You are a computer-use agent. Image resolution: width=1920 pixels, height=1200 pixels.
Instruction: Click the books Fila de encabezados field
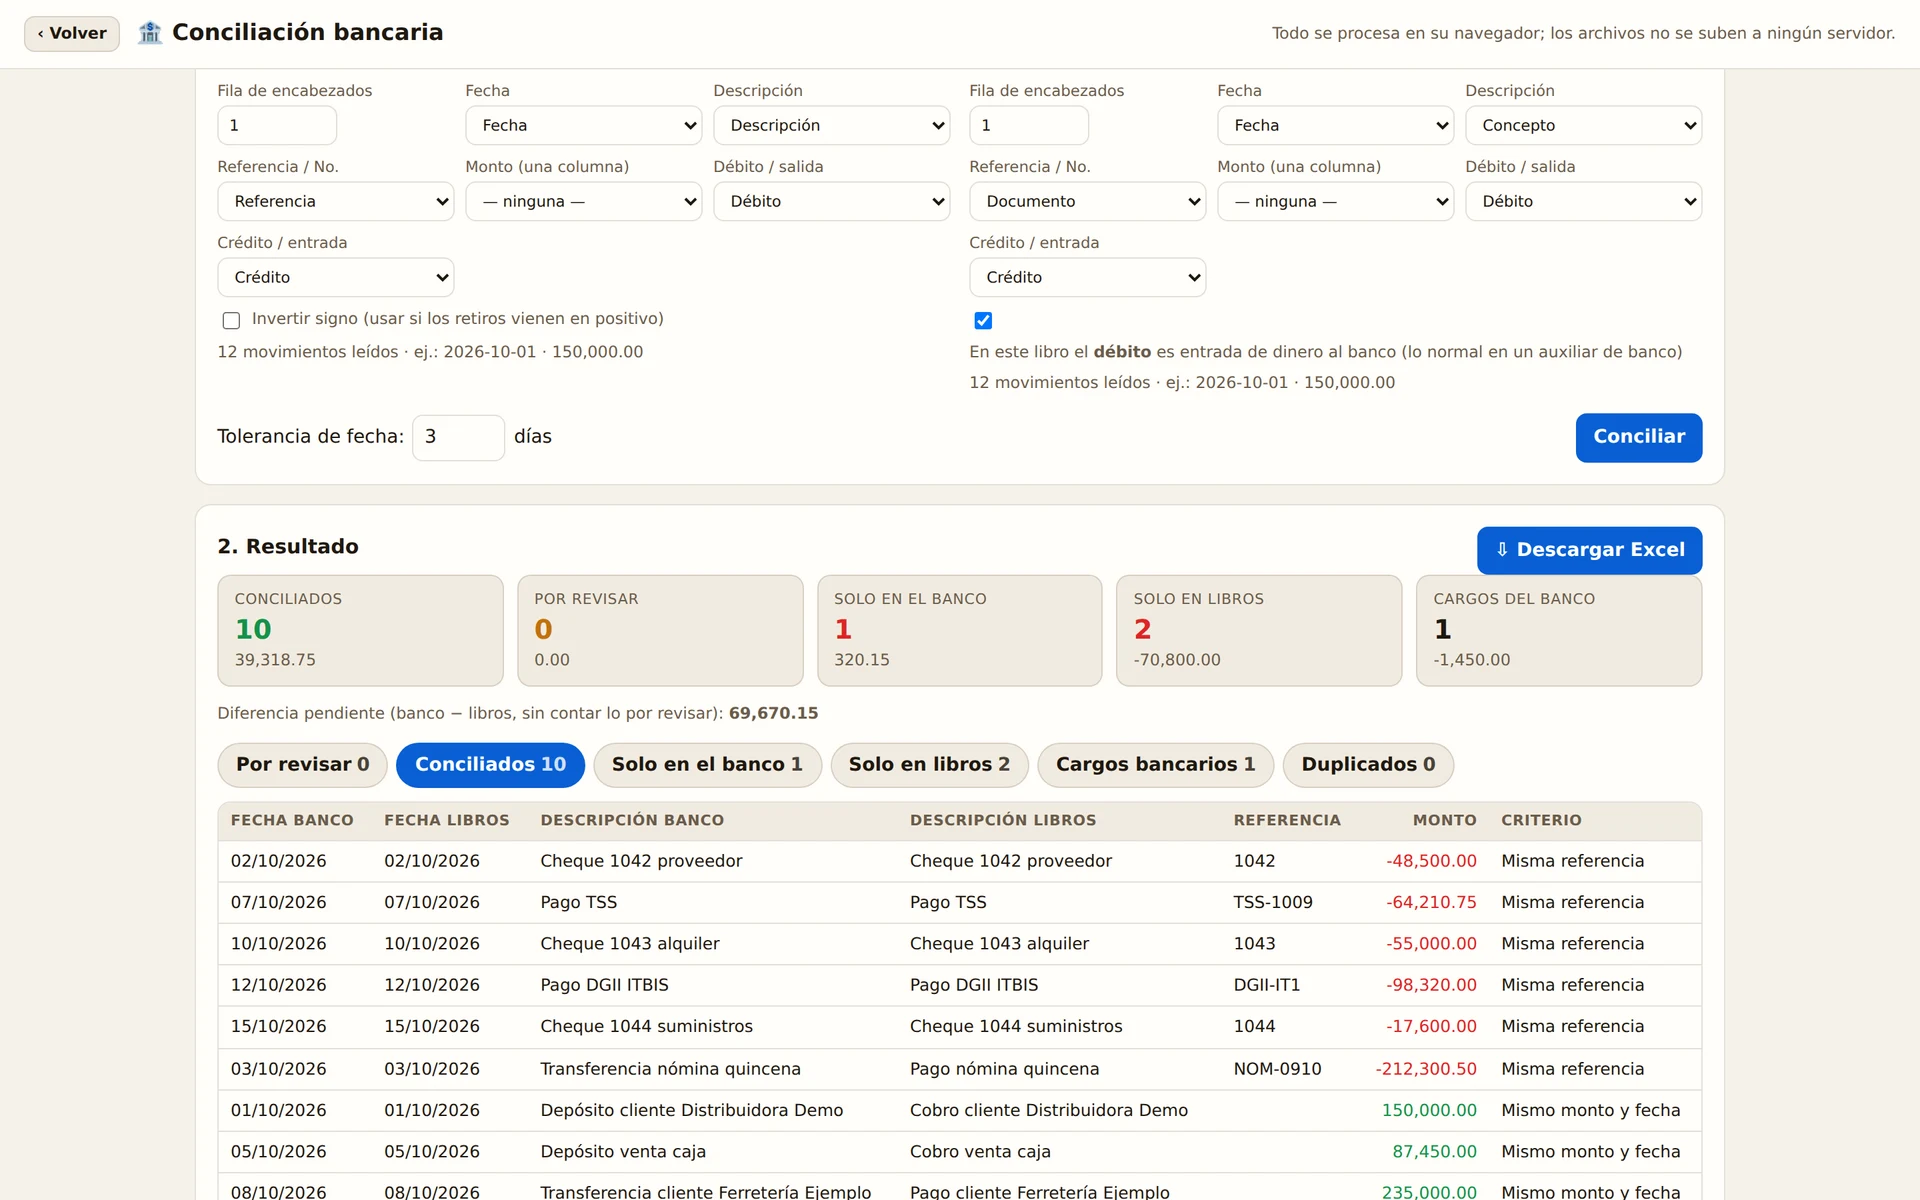[x=1029, y=125]
